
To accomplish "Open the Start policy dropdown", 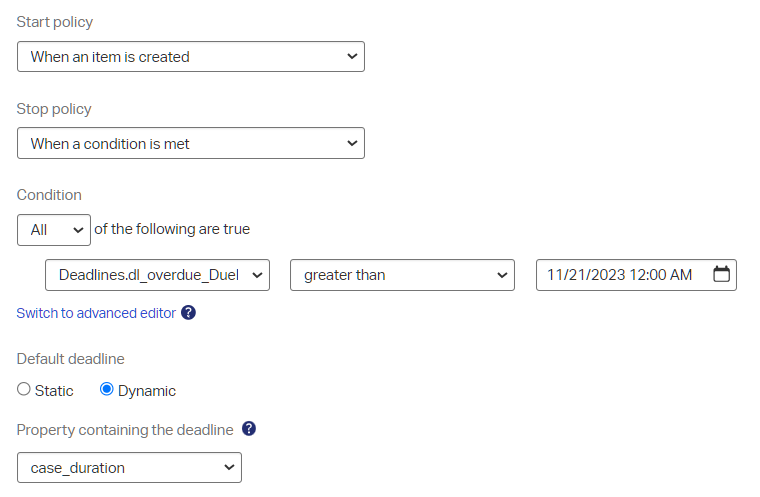I will click(x=190, y=57).
